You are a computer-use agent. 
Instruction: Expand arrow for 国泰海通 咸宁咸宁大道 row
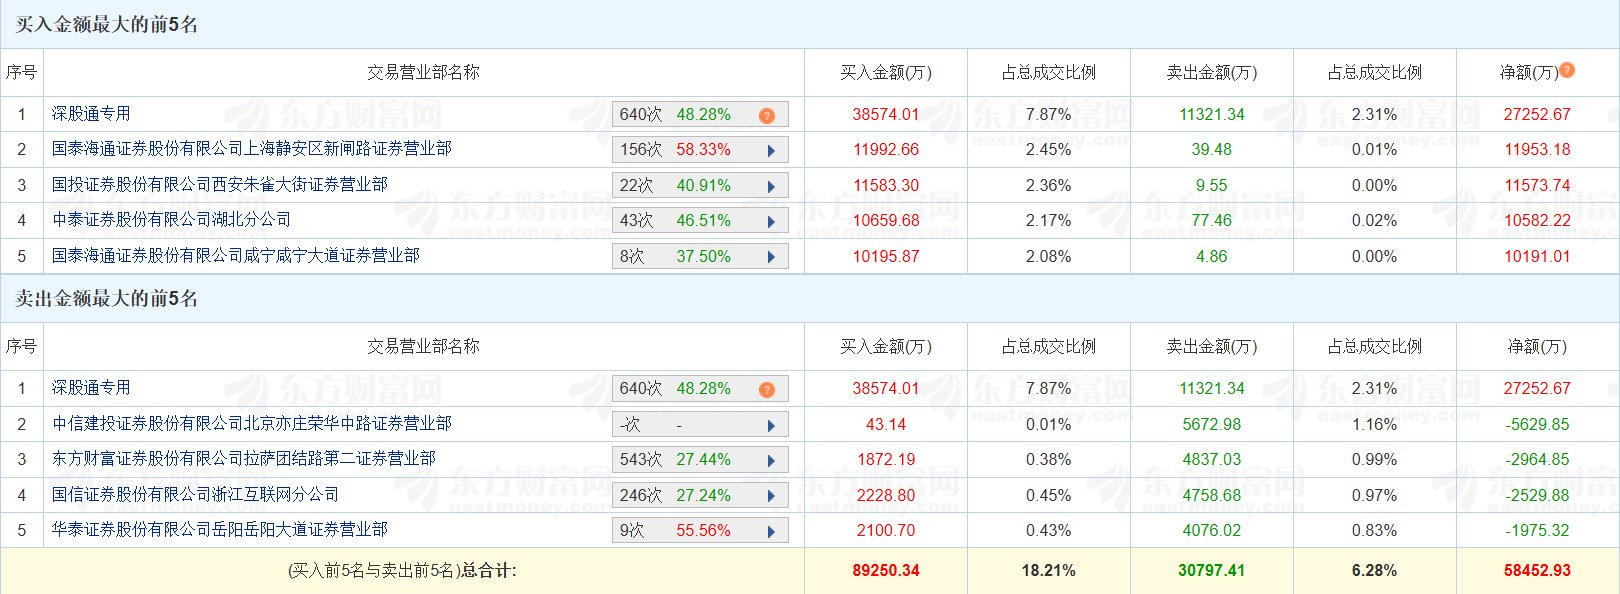(x=771, y=257)
